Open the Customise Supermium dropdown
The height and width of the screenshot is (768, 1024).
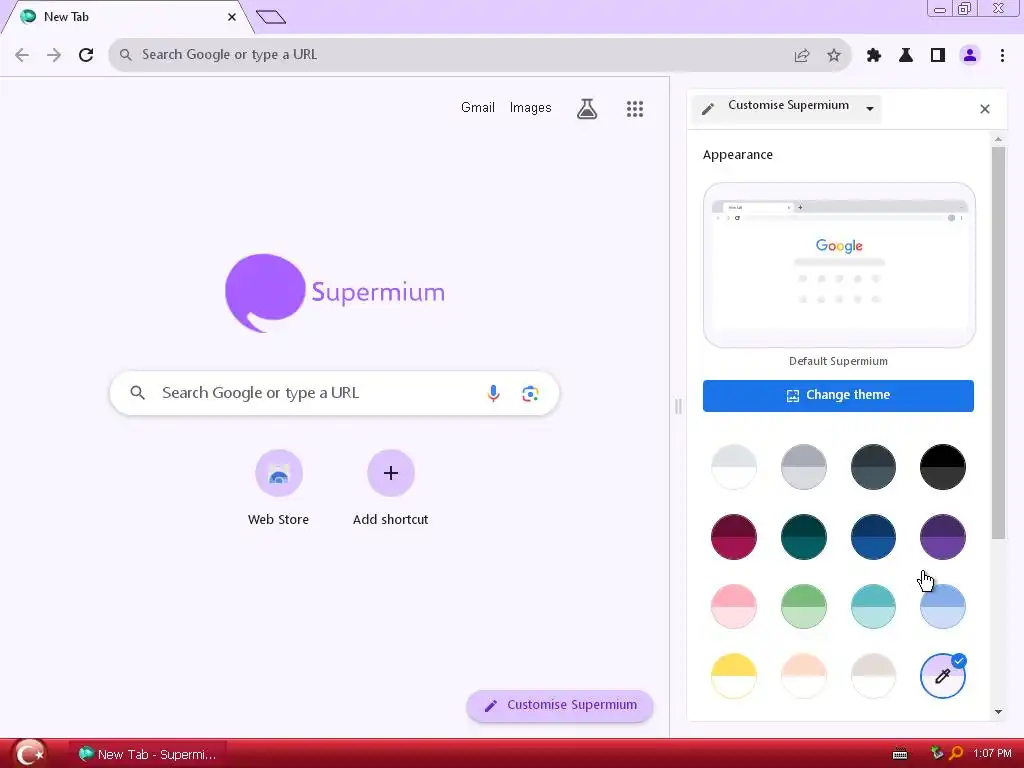point(787,108)
